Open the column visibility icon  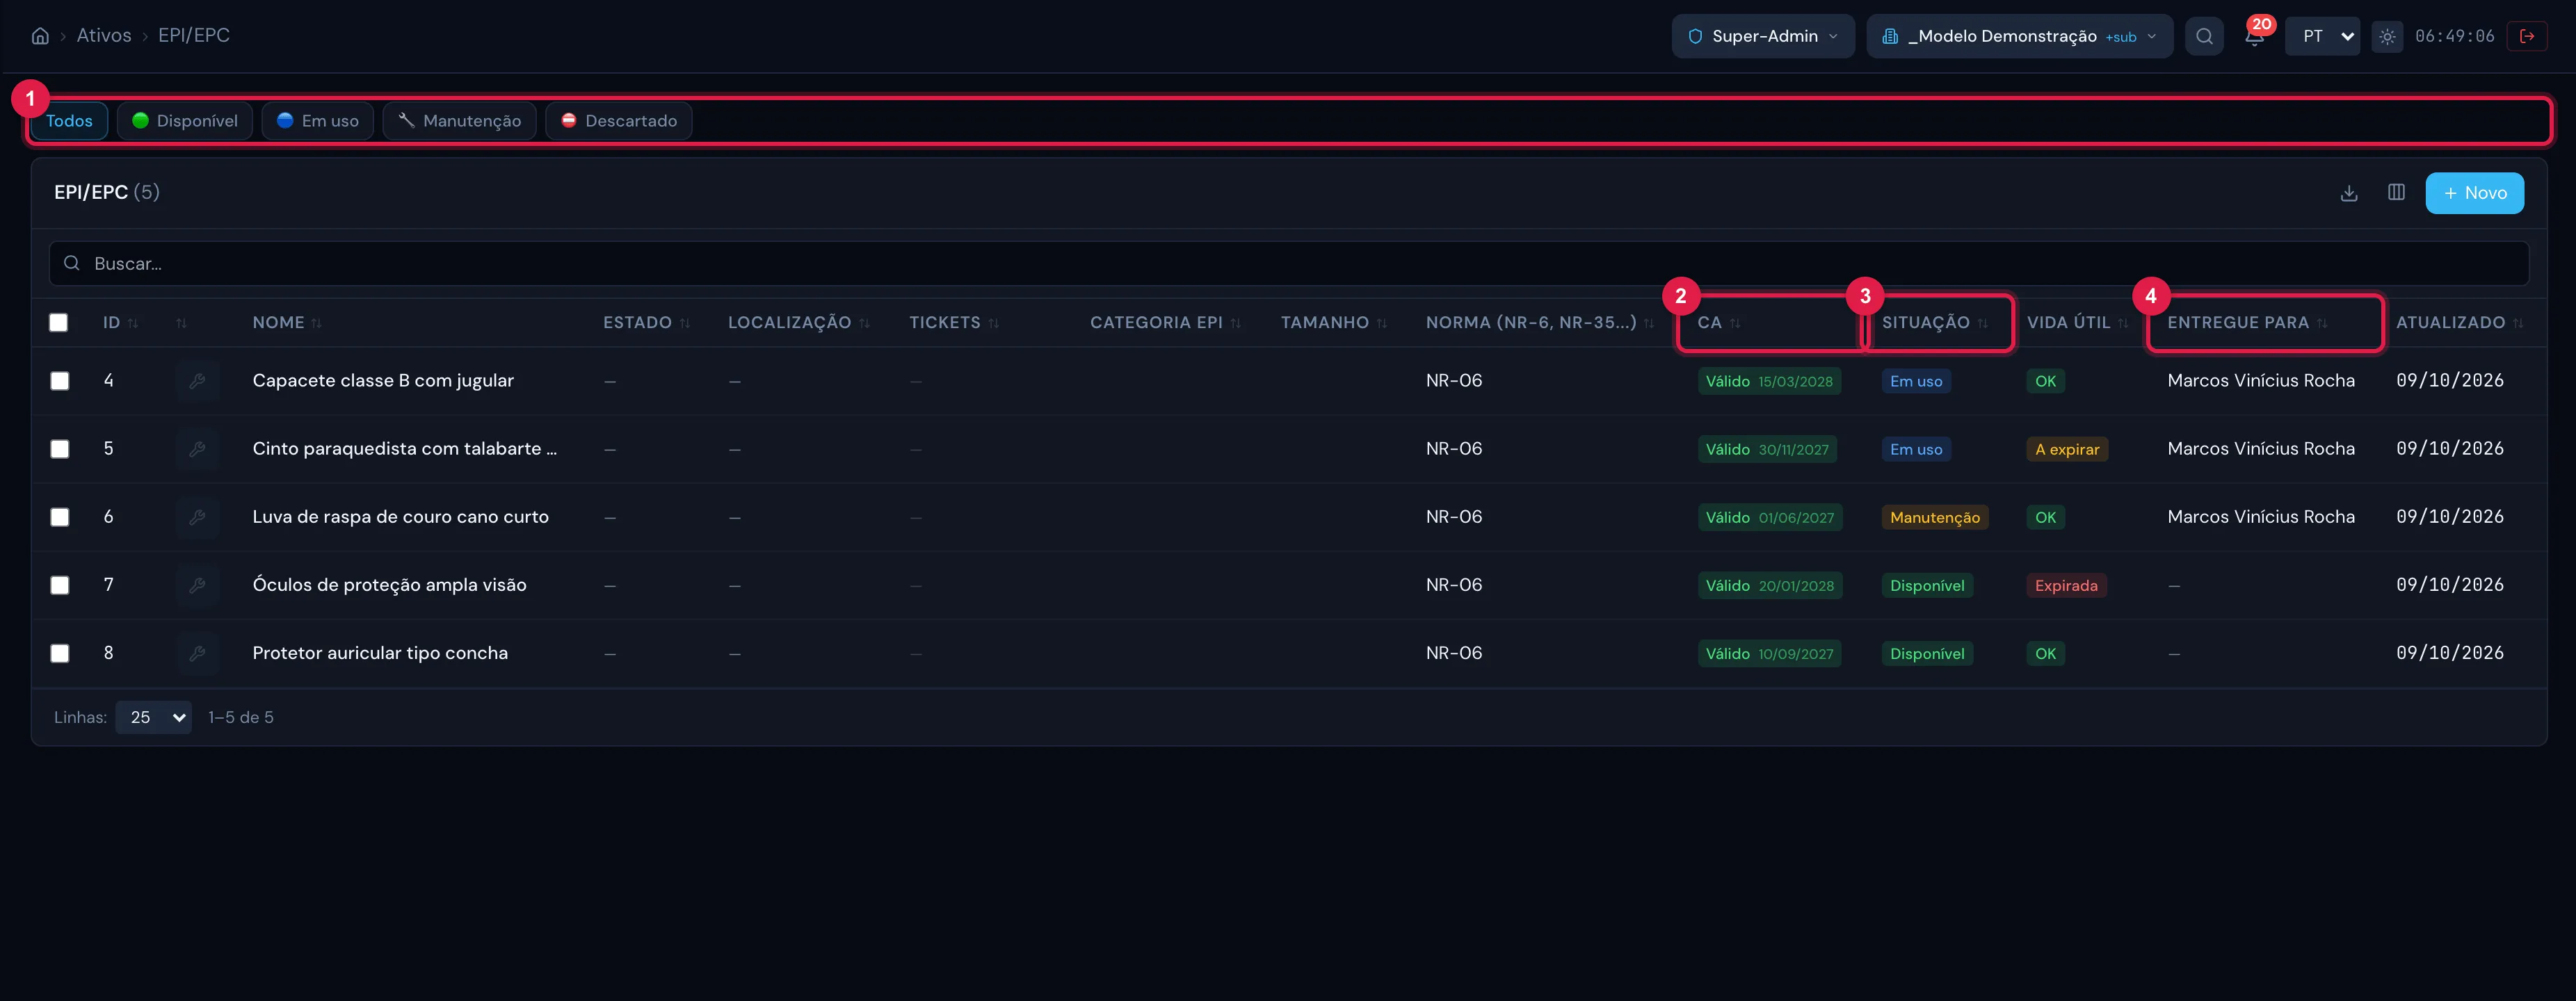2396,193
